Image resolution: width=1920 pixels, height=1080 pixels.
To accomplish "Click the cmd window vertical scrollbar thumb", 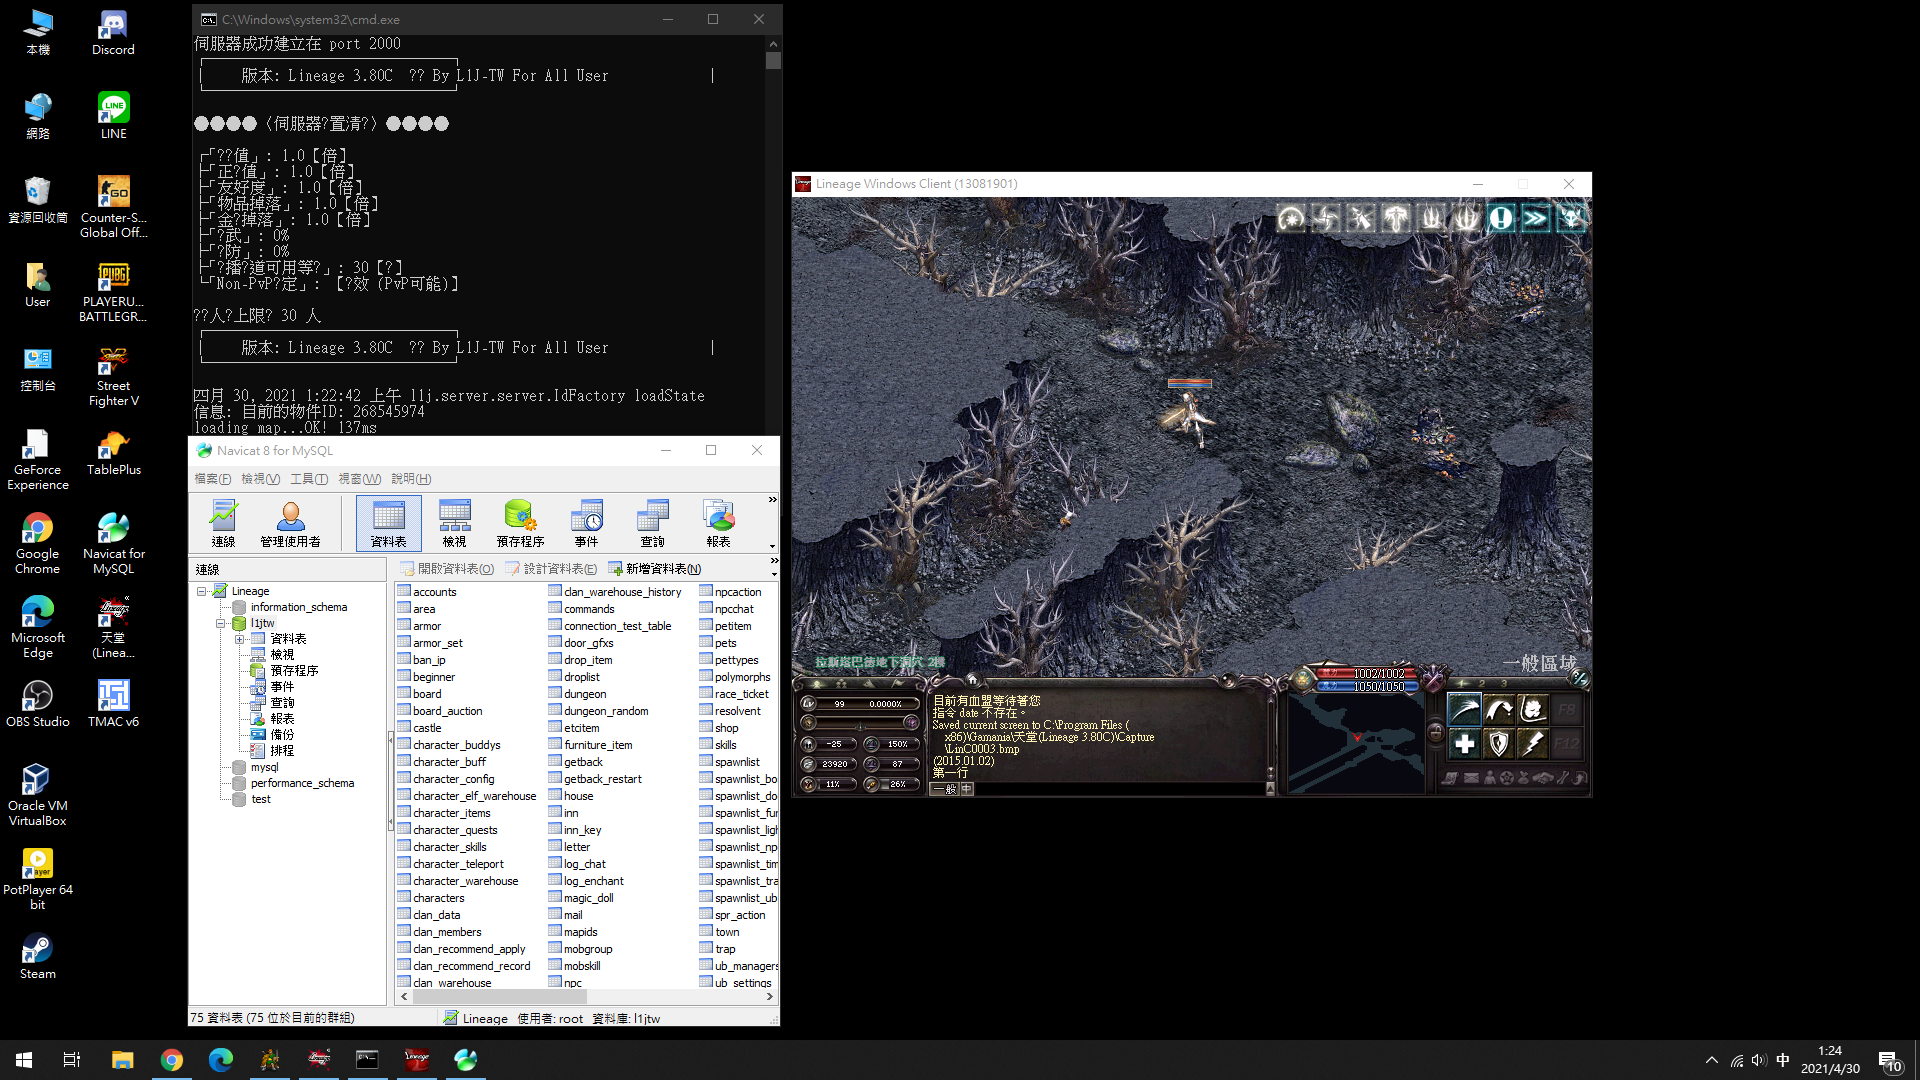I will 773,60.
